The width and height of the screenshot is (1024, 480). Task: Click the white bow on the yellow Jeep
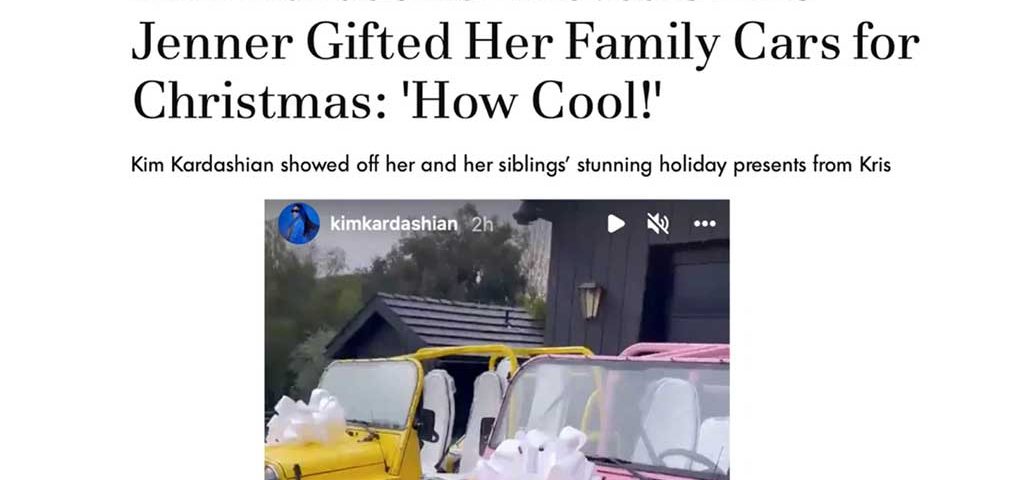tap(306, 417)
